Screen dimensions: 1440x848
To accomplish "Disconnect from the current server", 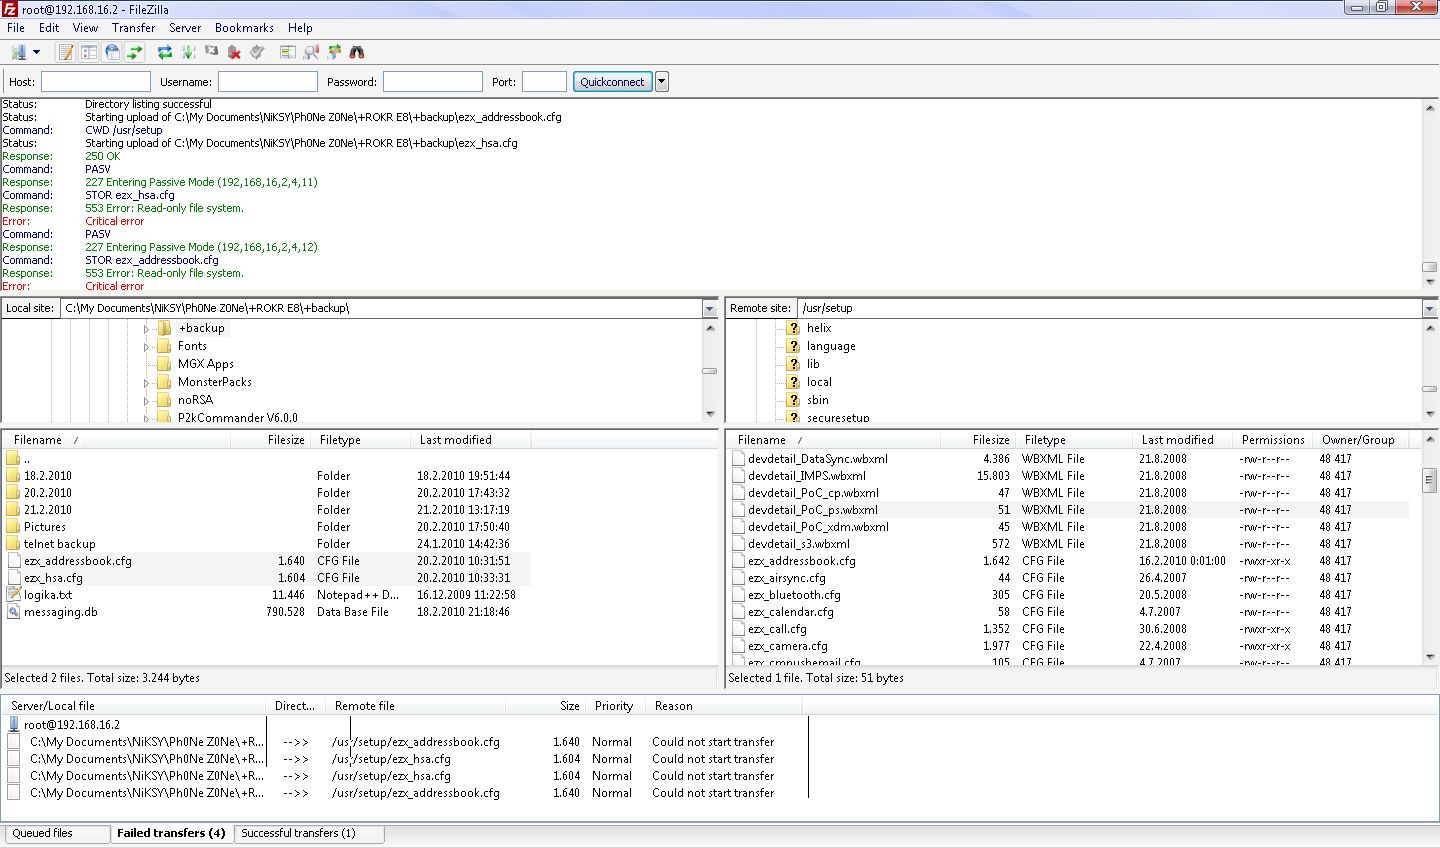I will point(234,52).
